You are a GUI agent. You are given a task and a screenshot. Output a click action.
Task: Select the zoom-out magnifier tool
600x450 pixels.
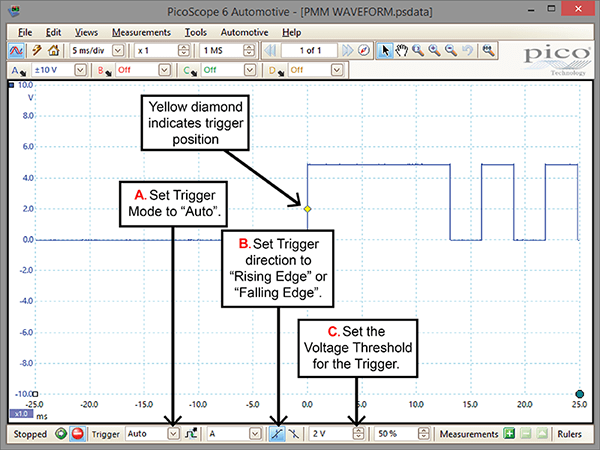click(452, 51)
